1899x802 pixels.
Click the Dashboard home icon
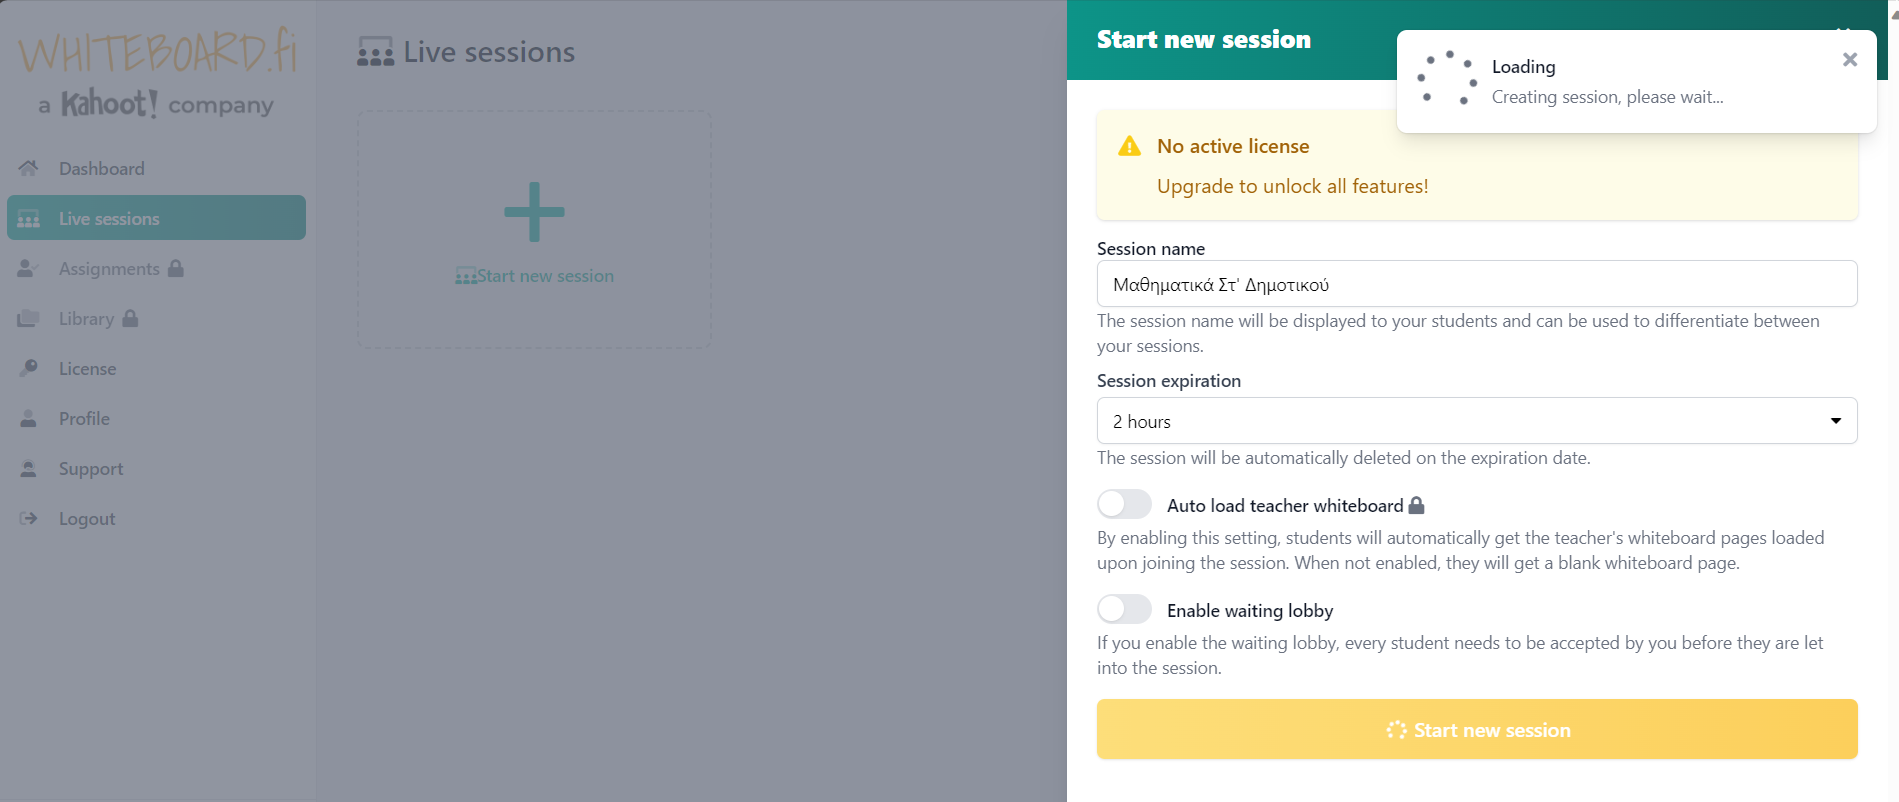coord(28,168)
